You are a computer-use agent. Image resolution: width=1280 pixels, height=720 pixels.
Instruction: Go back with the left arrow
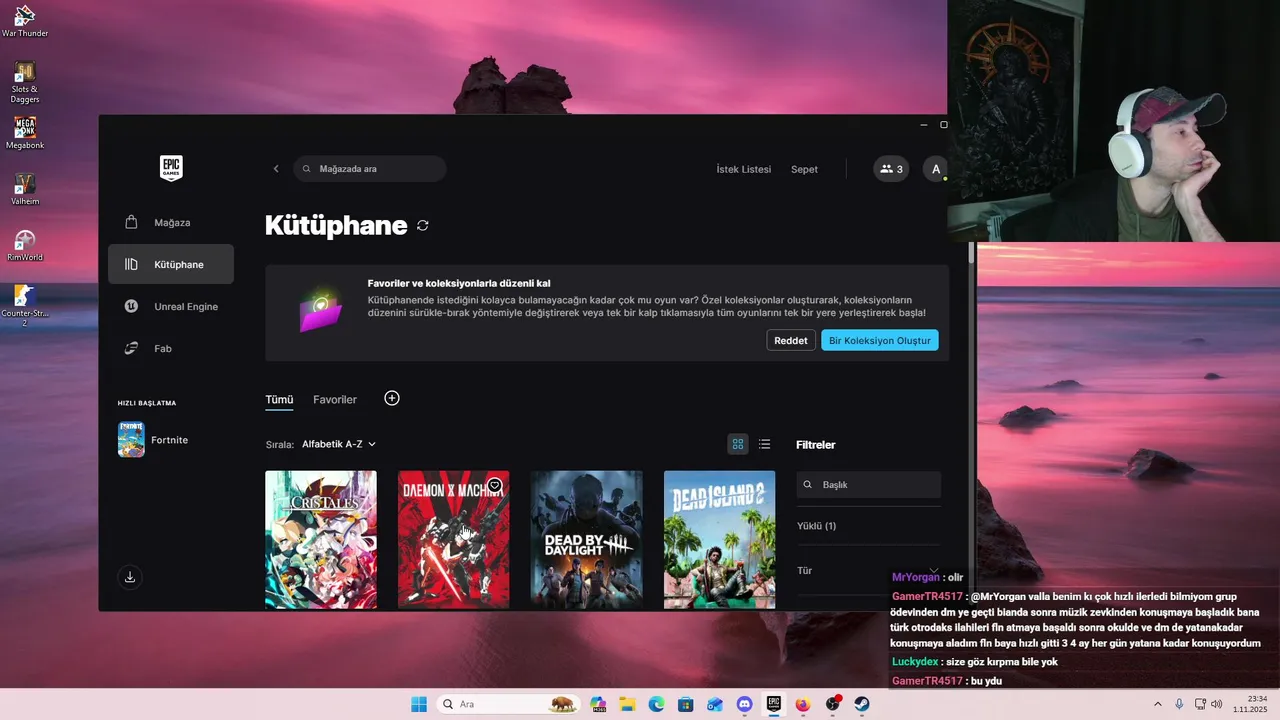(276, 169)
